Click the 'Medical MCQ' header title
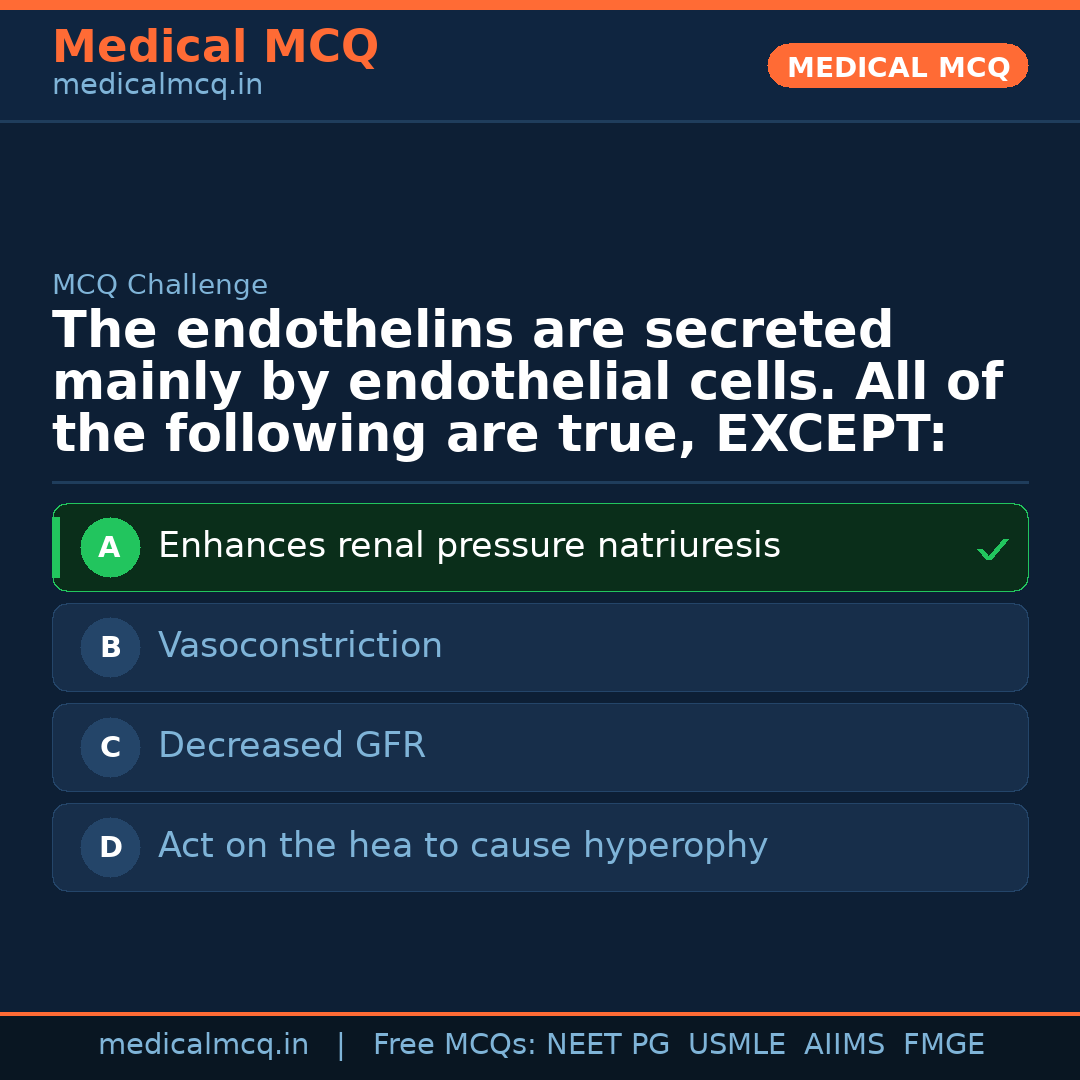This screenshot has height=1080, width=1080. pos(215,46)
